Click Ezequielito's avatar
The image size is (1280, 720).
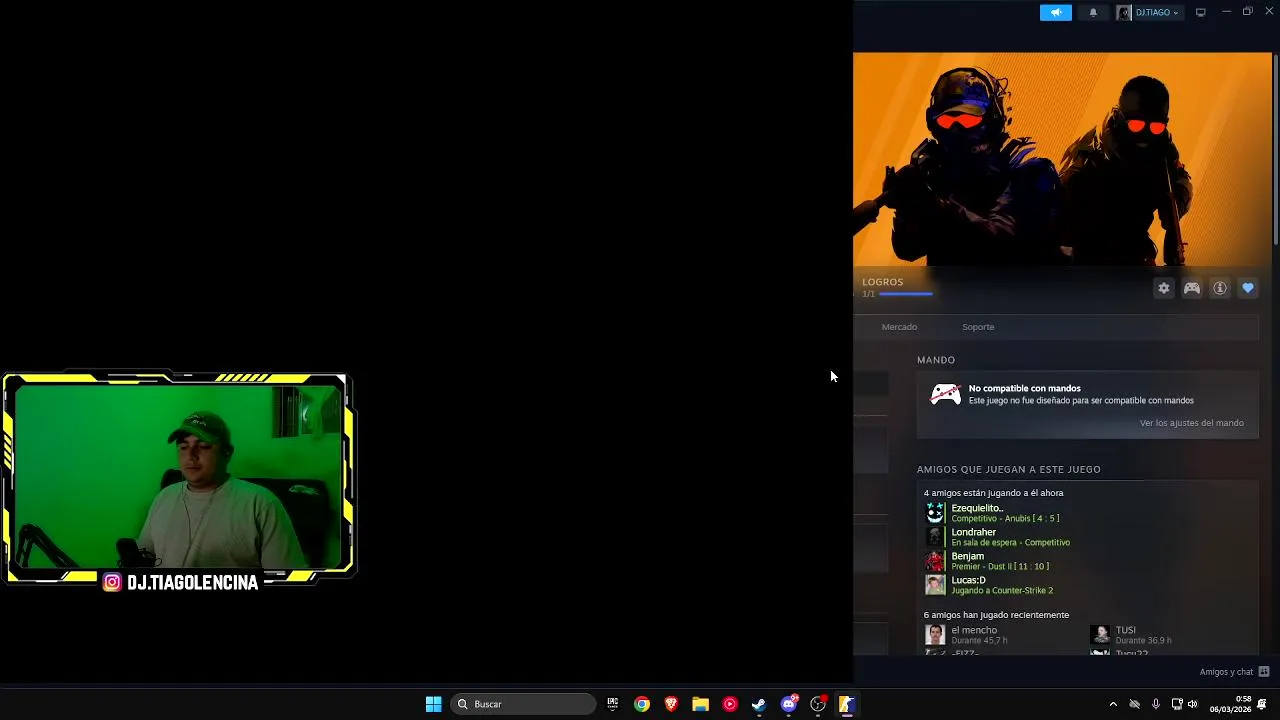(935, 513)
